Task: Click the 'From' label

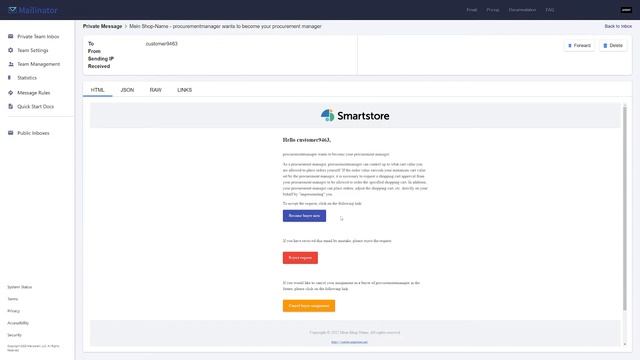Action: pos(94,51)
